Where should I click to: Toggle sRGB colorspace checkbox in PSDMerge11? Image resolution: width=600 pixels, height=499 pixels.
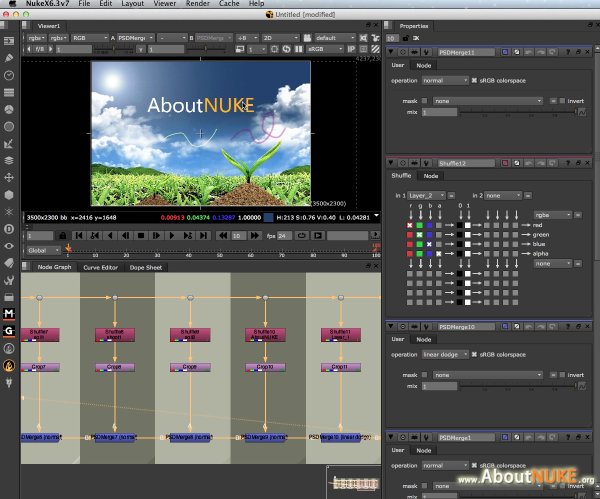474,80
